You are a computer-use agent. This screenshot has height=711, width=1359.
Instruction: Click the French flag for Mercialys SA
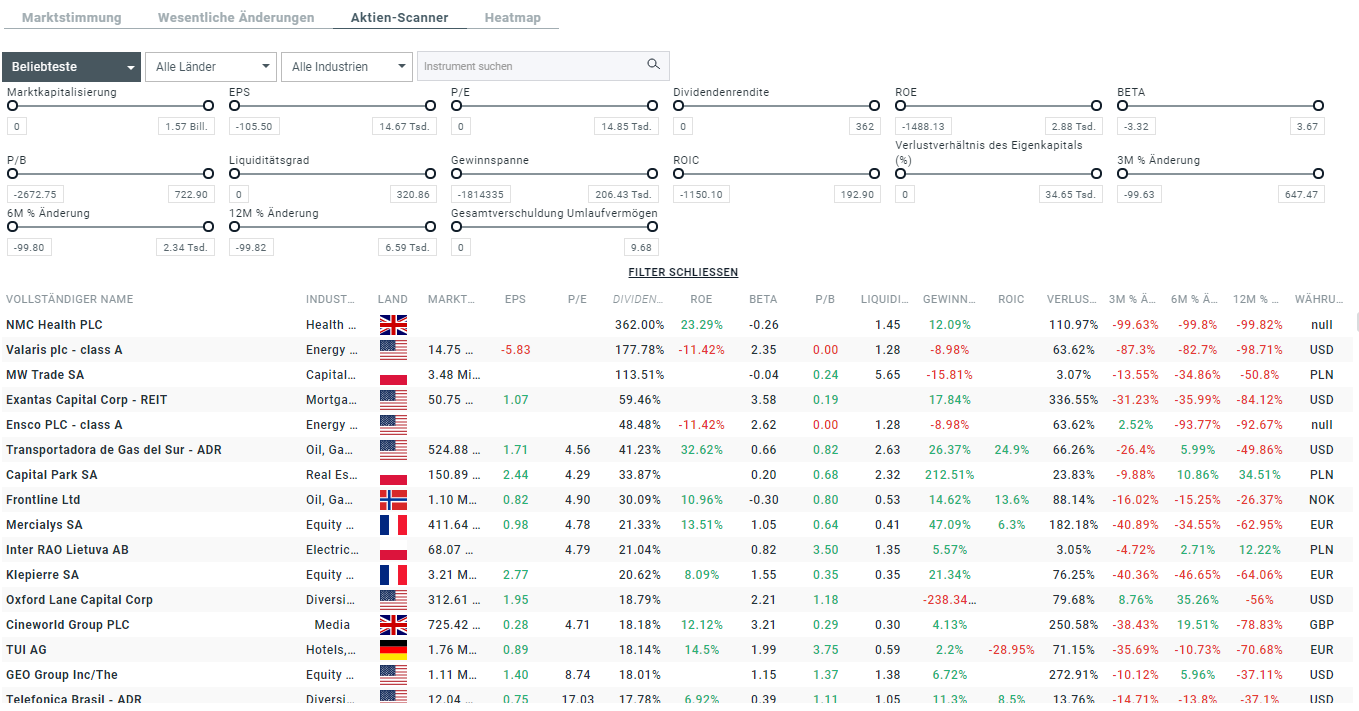[x=393, y=525]
